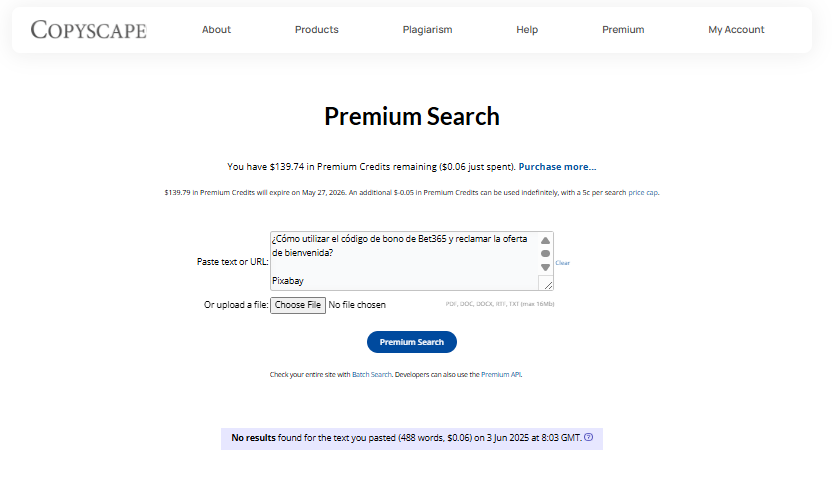Screen dimensions: 836x479
Task: Open the Plagiarism menu
Action: pos(428,30)
